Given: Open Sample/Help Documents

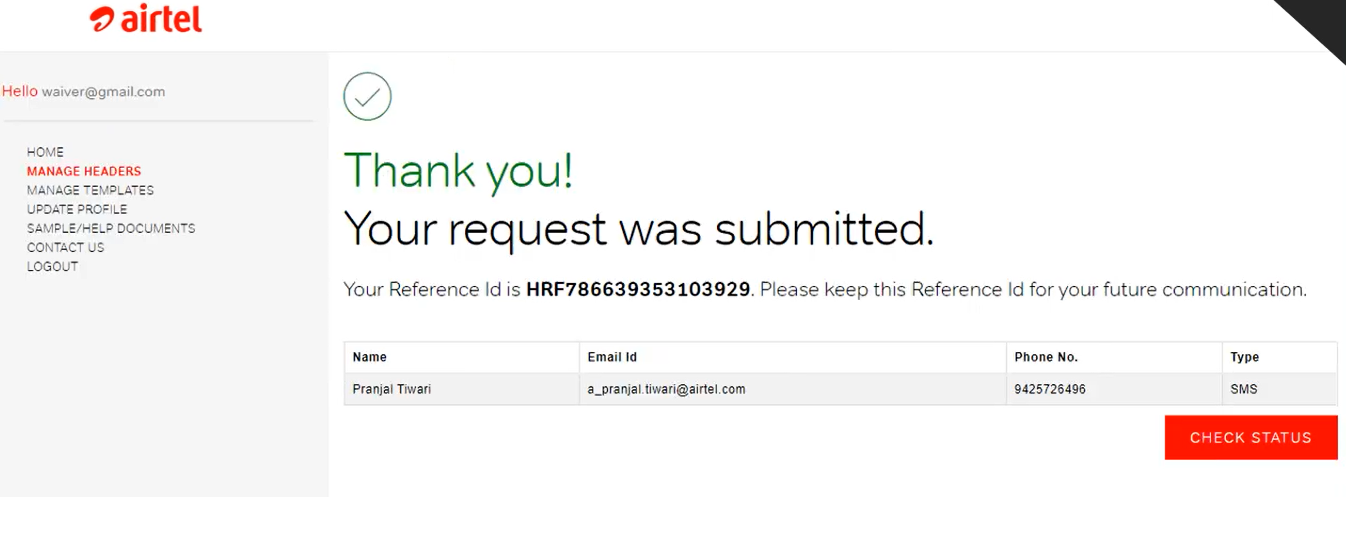Looking at the screenshot, I should click(111, 228).
